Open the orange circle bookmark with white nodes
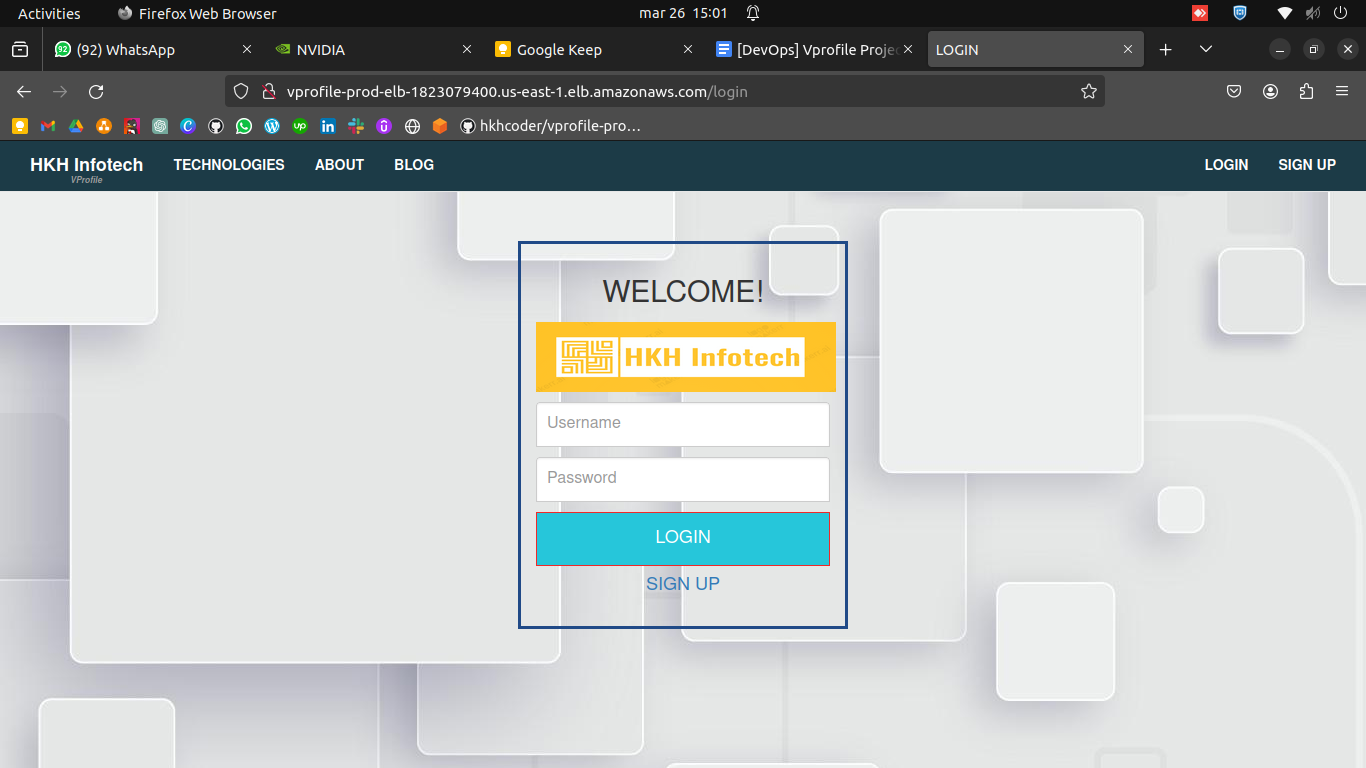The image size is (1366, 768). click(x=103, y=126)
